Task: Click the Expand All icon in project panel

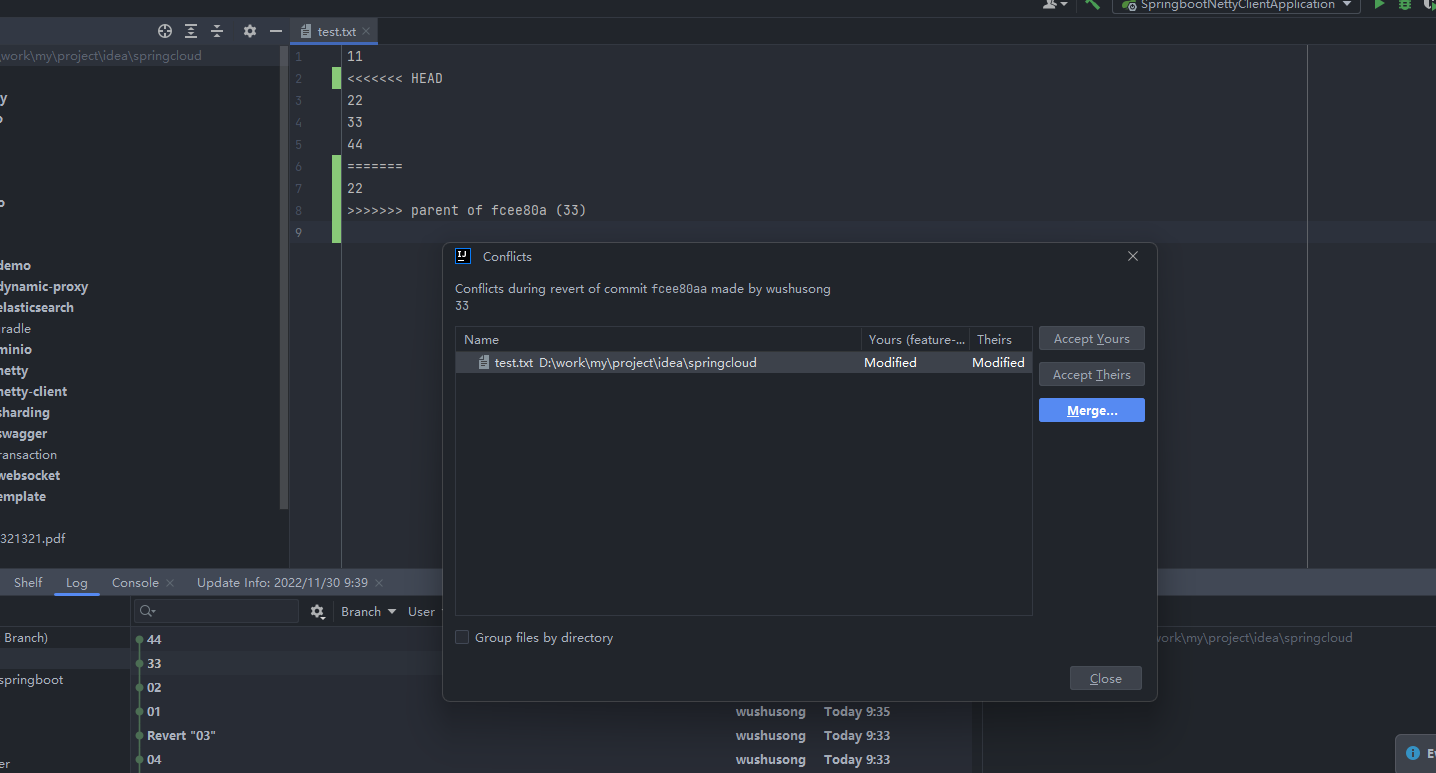Action: (x=191, y=31)
